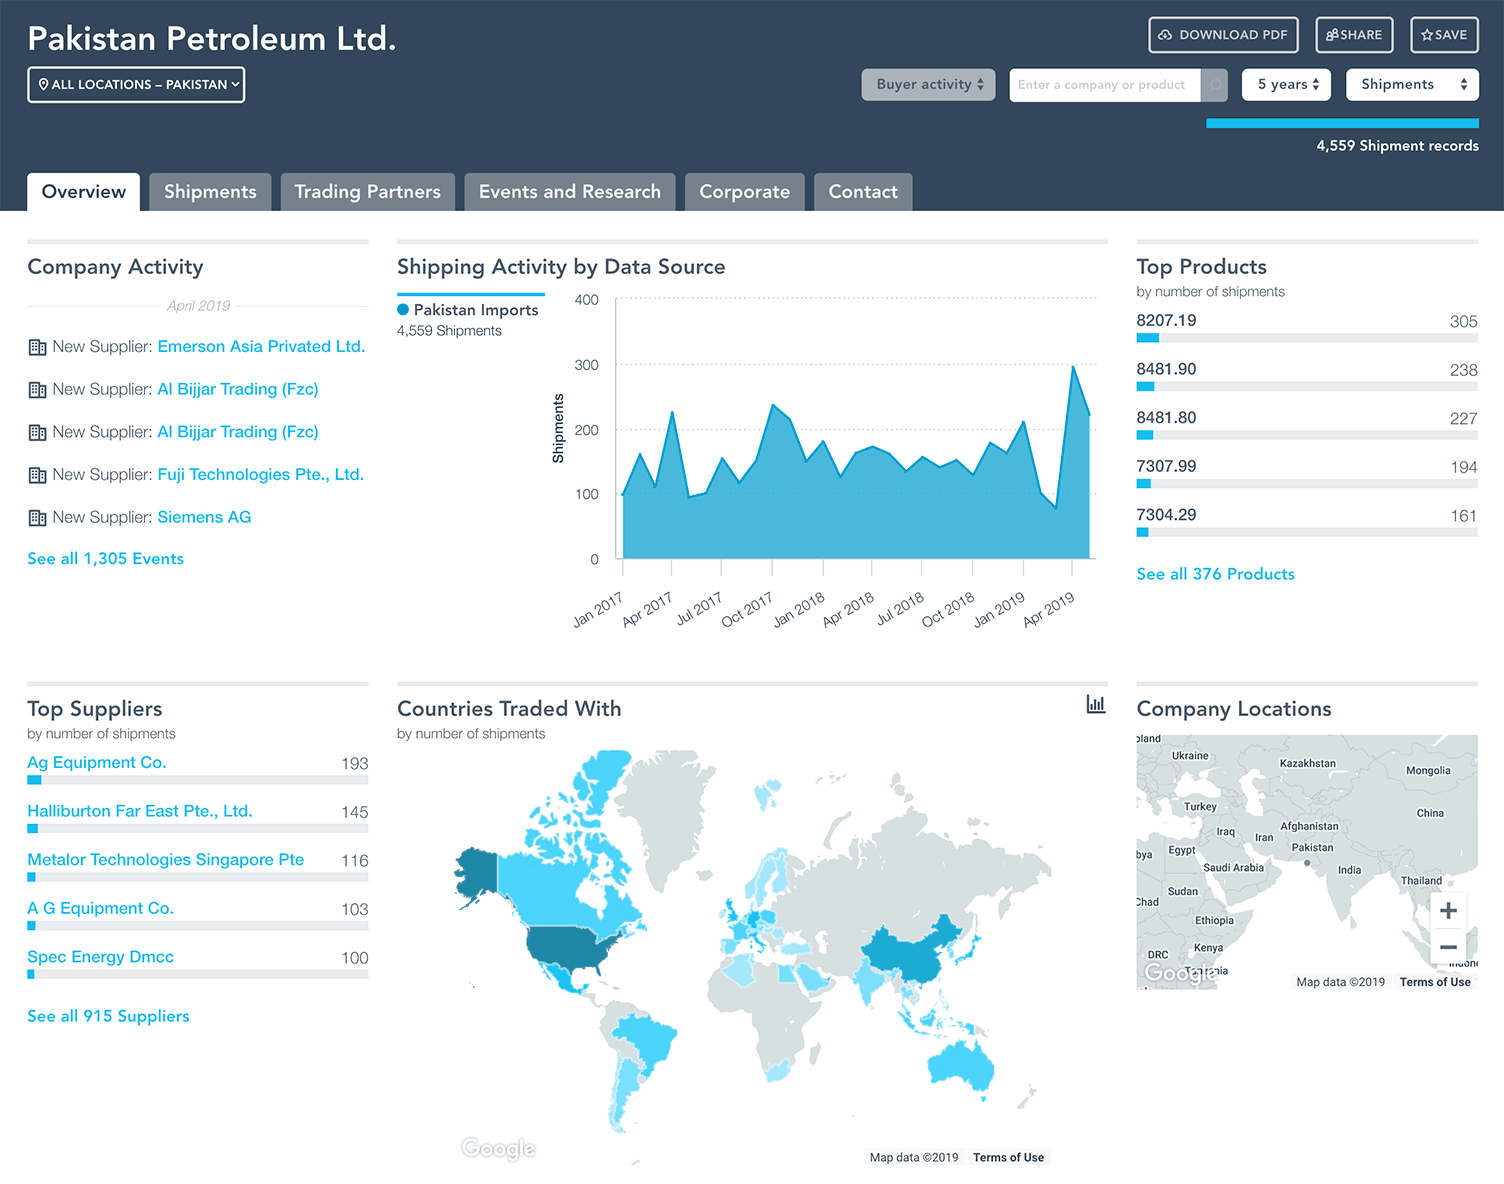Click the 8207.19 product bar
The image size is (1504, 1184).
tap(1307, 338)
